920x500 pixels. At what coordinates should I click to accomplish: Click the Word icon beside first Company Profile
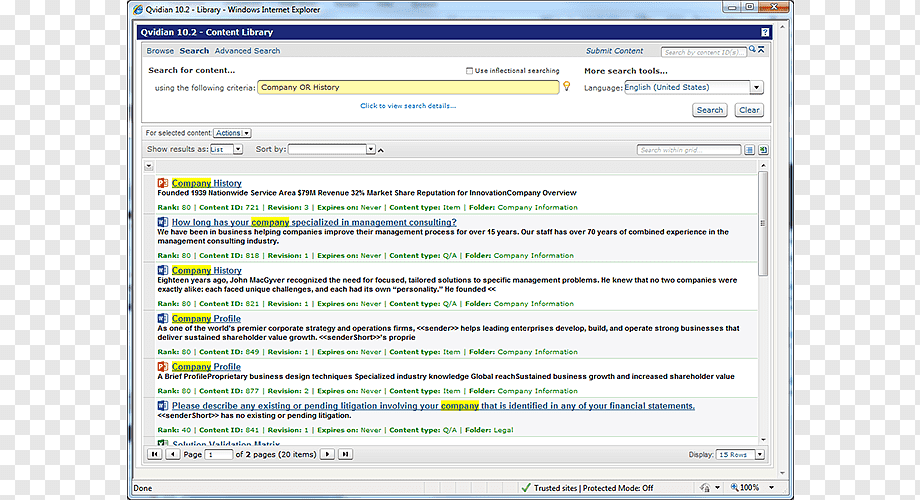pos(163,318)
